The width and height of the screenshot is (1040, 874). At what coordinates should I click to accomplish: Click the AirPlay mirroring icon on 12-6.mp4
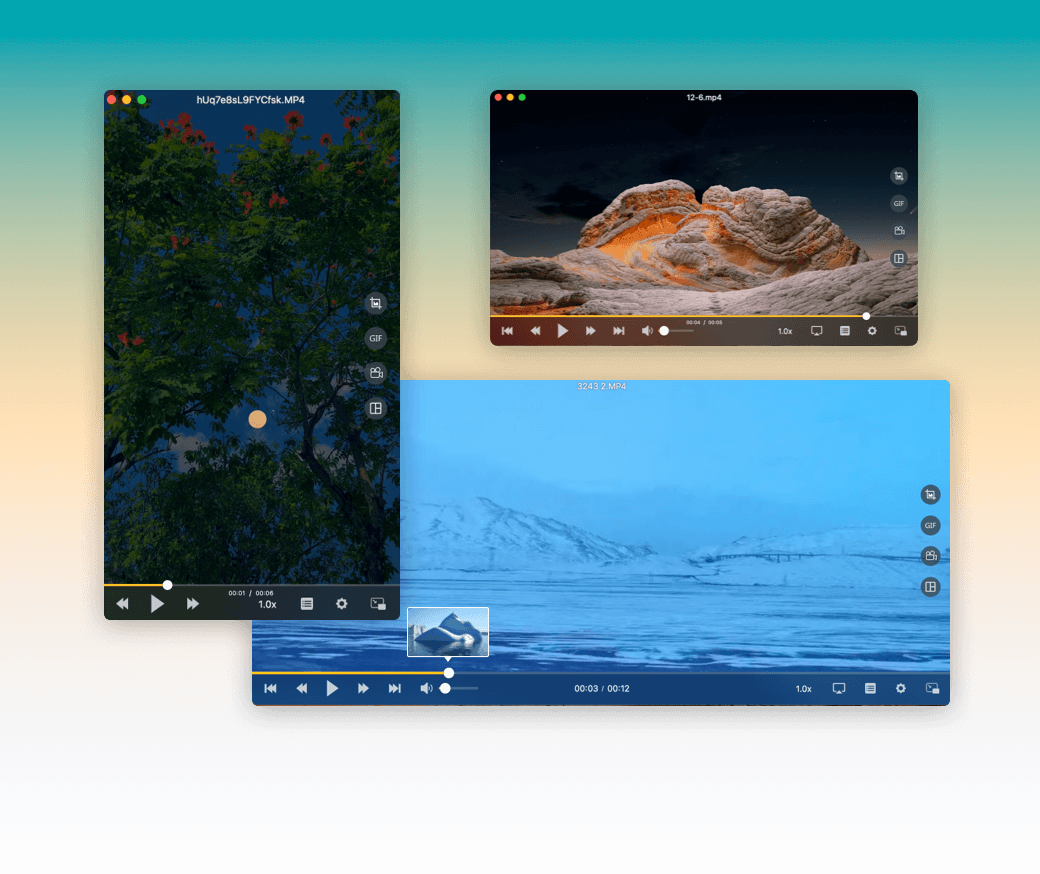pyautogui.click(x=816, y=330)
